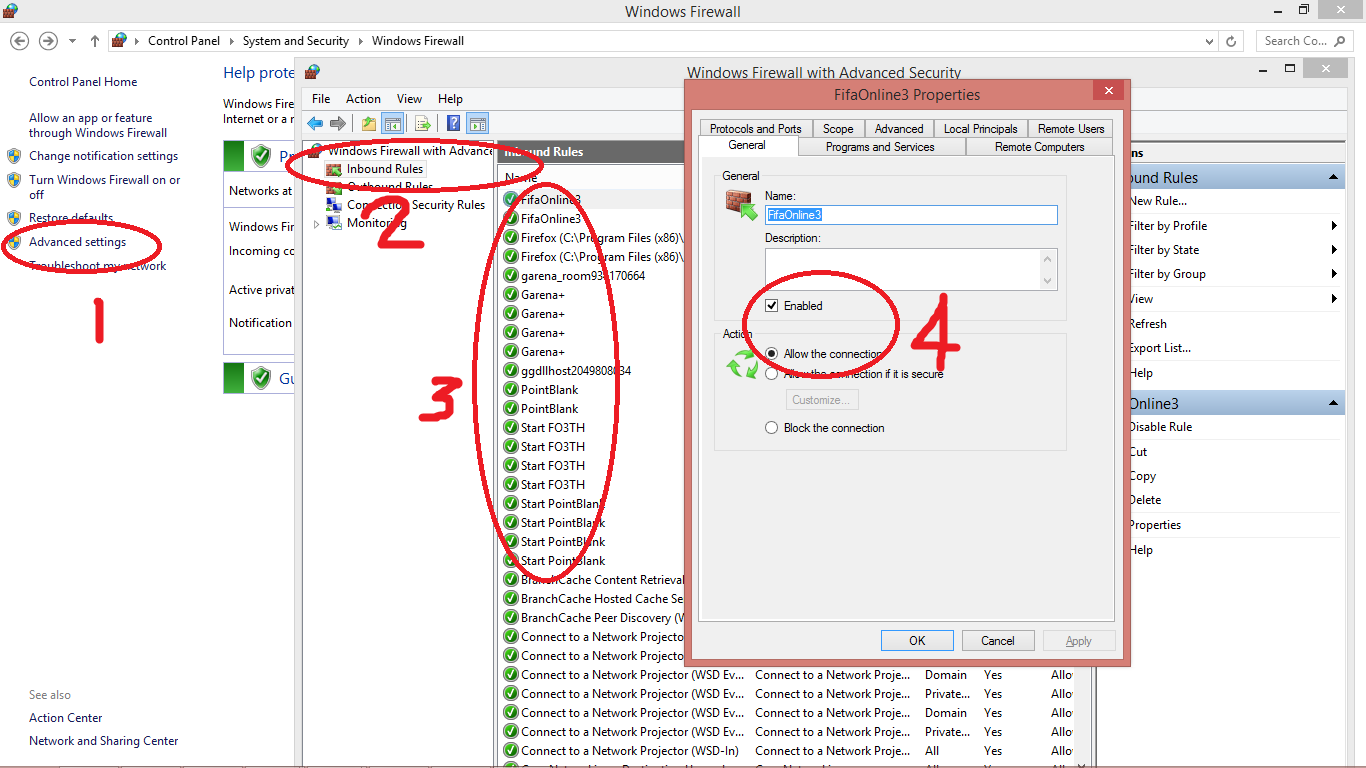Select Connection Security Rules tree node
Screen dimensions: 1366x768
(x=415, y=205)
